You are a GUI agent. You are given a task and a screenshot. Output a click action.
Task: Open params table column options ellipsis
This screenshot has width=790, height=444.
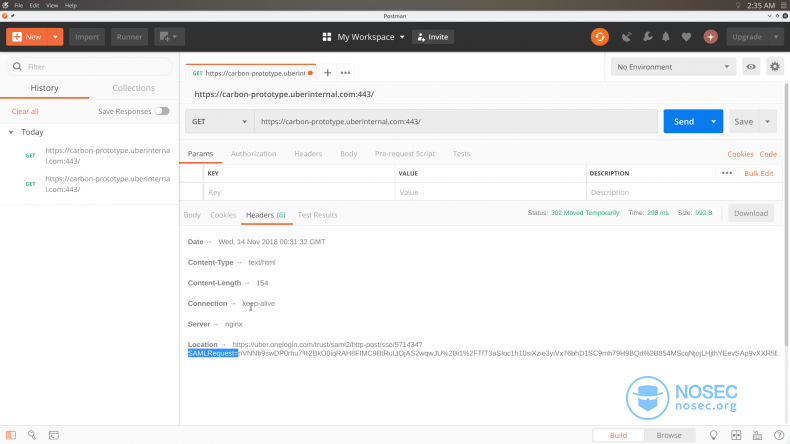coord(727,173)
